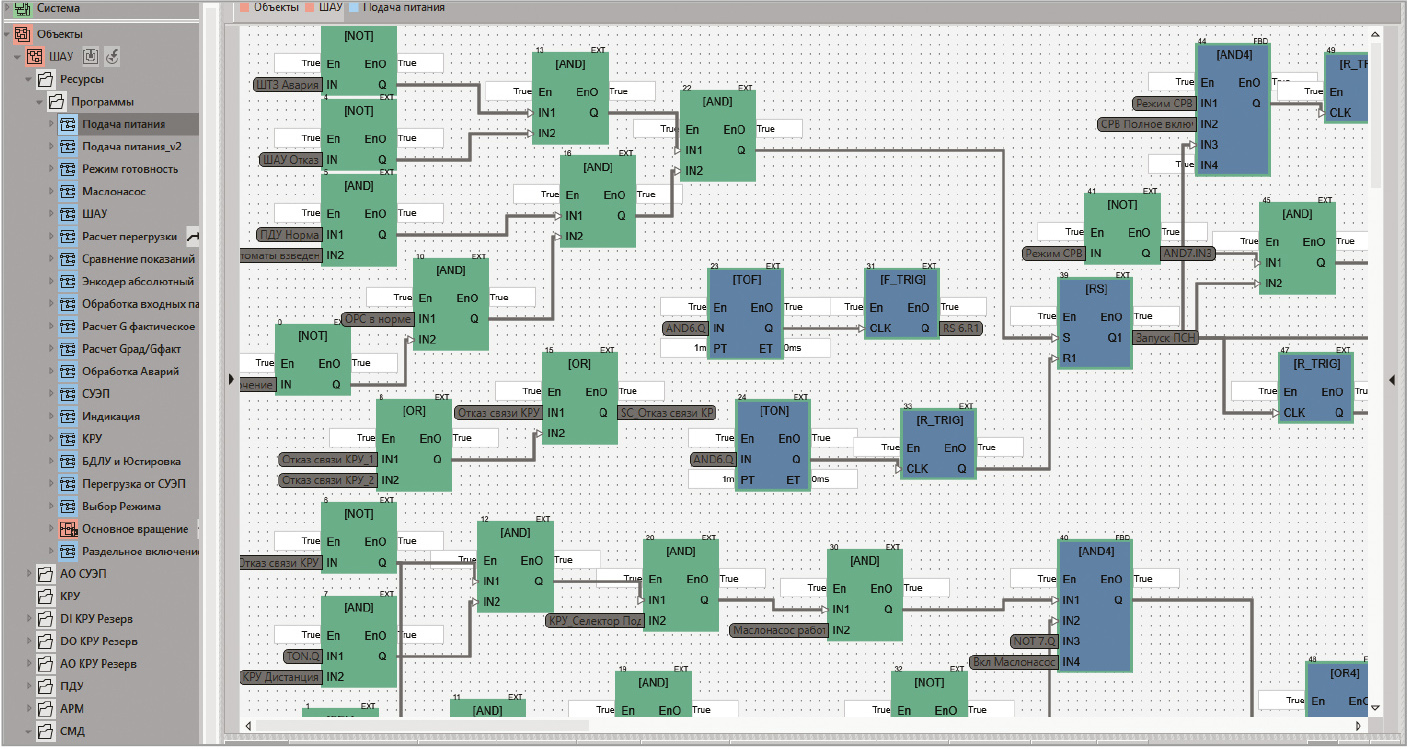Screen dimensions: 1409x749
Task: Expand the Подача питания program node
Action: click(x=52, y=124)
